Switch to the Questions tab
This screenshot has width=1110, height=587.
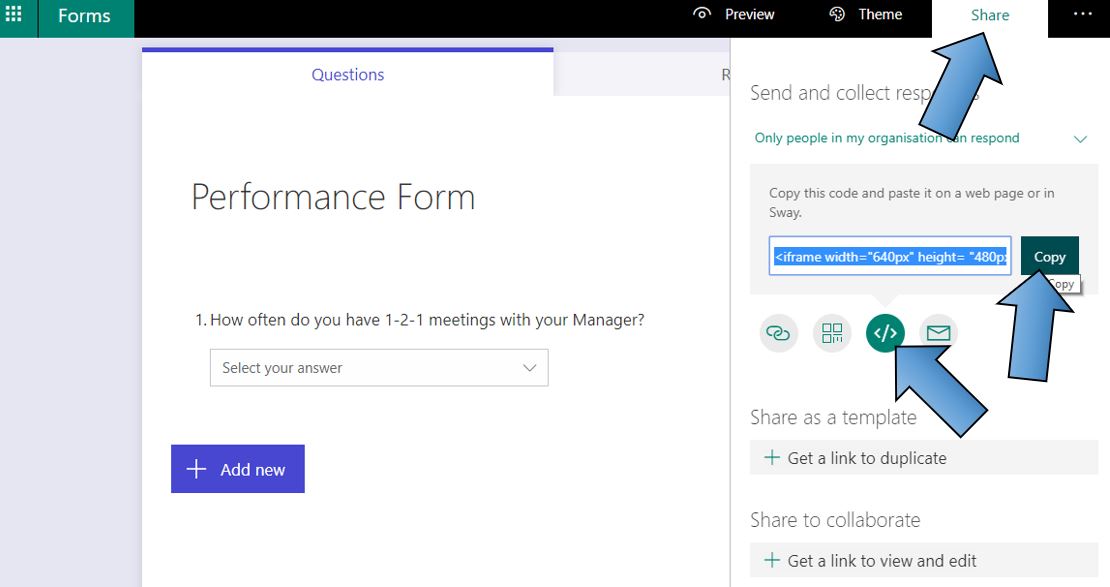pyautogui.click(x=347, y=74)
